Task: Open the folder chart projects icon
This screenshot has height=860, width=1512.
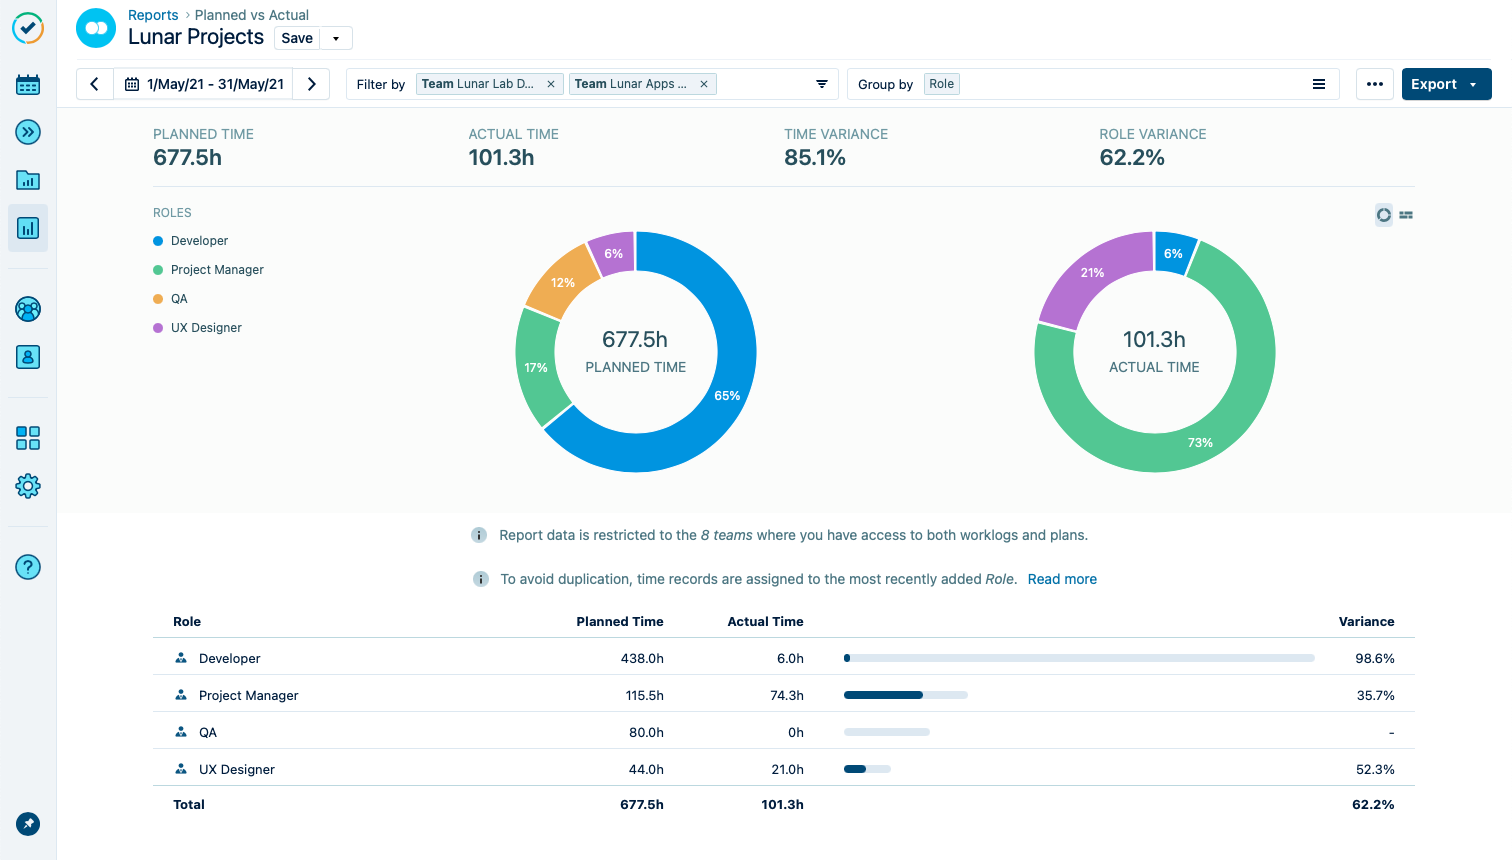Action: pyautogui.click(x=28, y=180)
